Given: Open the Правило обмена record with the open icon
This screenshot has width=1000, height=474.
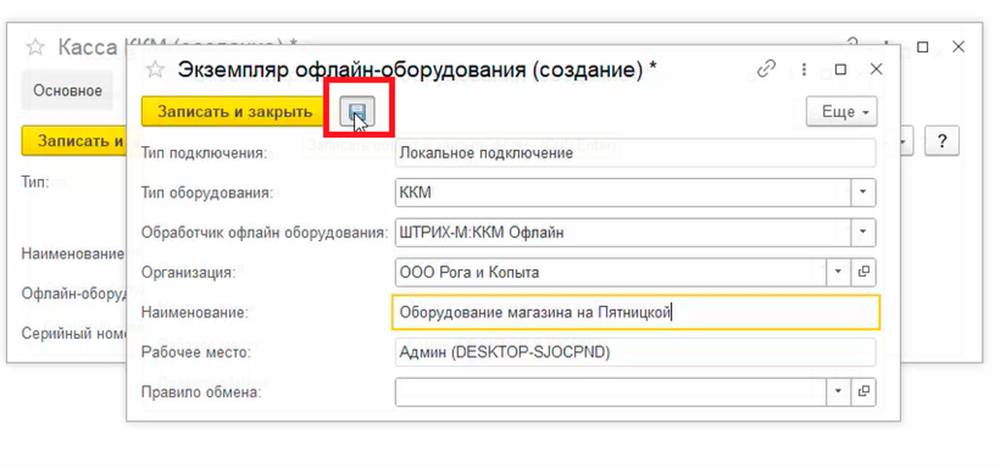Looking at the screenshot, I should (x=865, y=391).
